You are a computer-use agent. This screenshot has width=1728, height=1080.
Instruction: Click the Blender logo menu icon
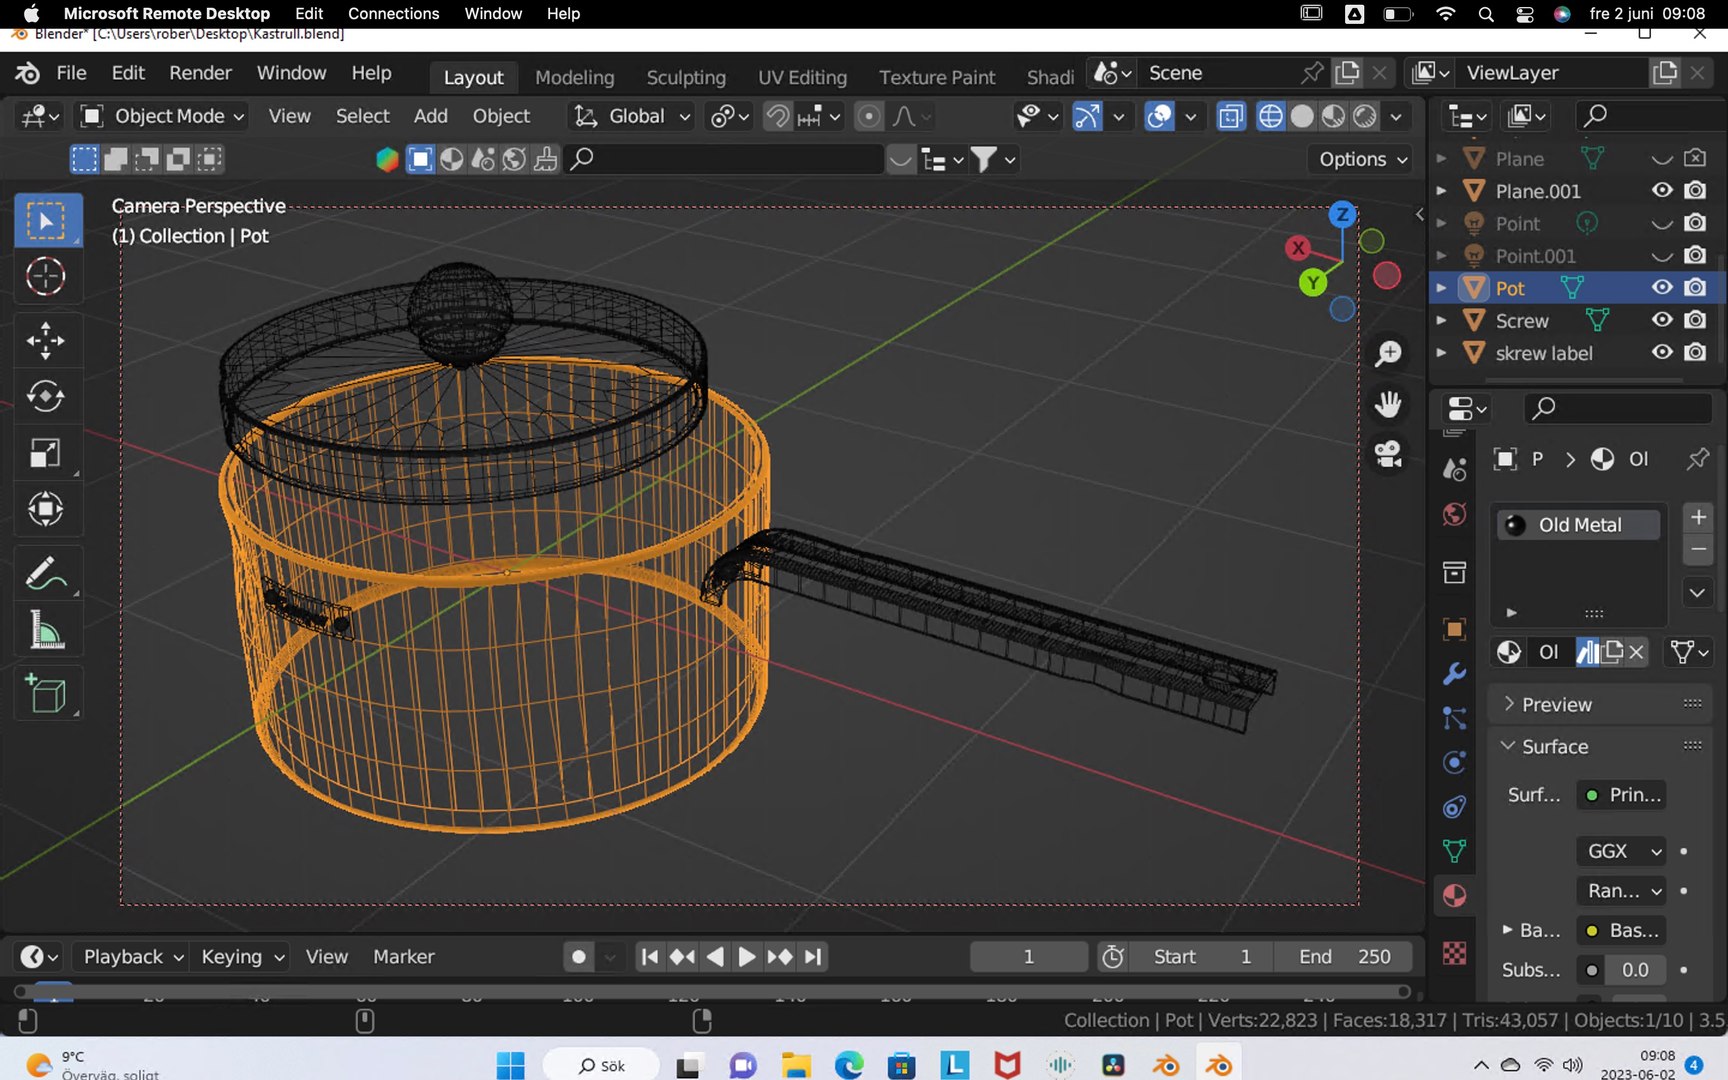28,73
